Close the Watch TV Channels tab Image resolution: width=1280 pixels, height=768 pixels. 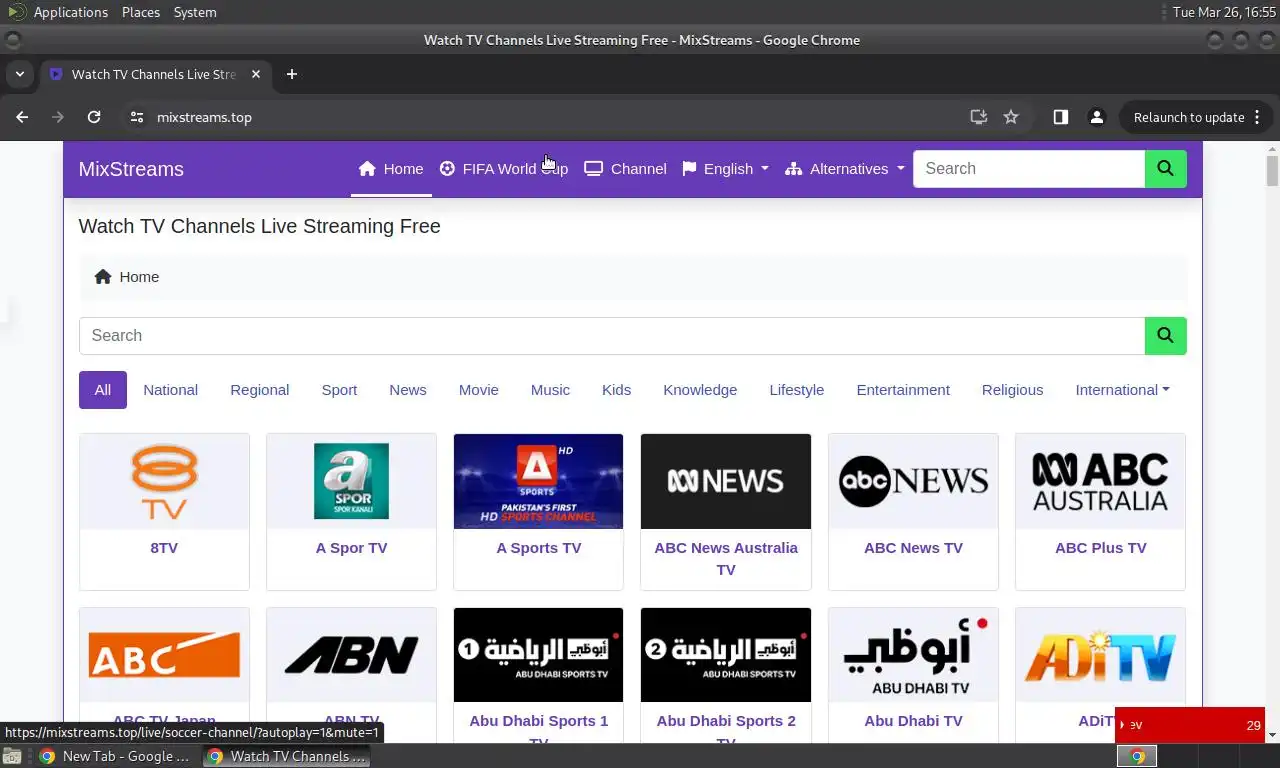[256, 74]
